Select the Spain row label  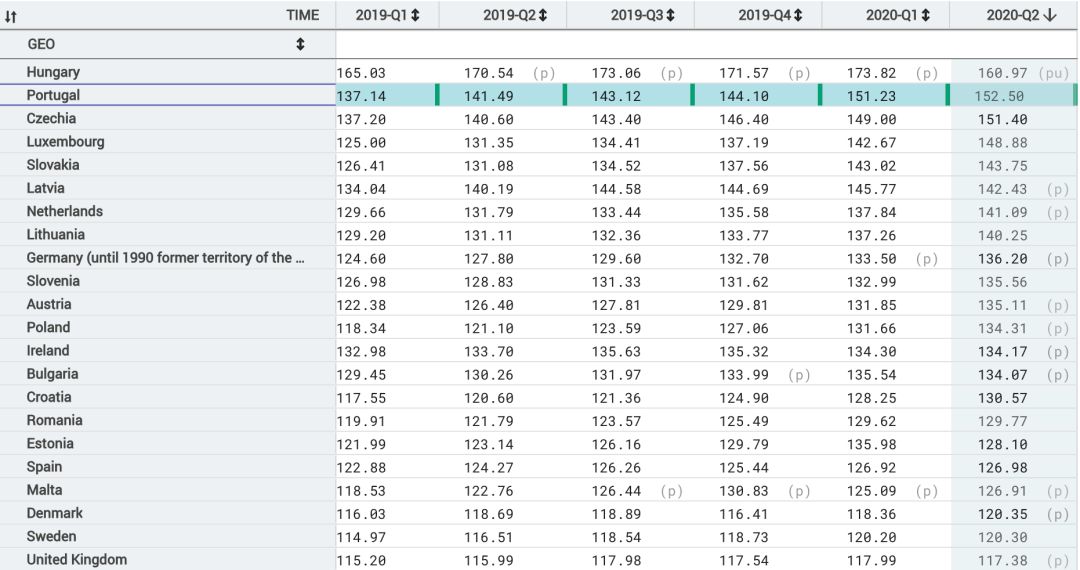[x=44, y=467]
